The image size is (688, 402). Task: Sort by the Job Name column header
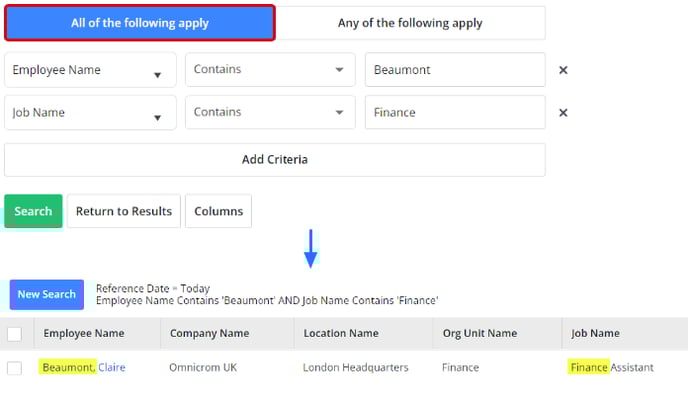(595, 334)
